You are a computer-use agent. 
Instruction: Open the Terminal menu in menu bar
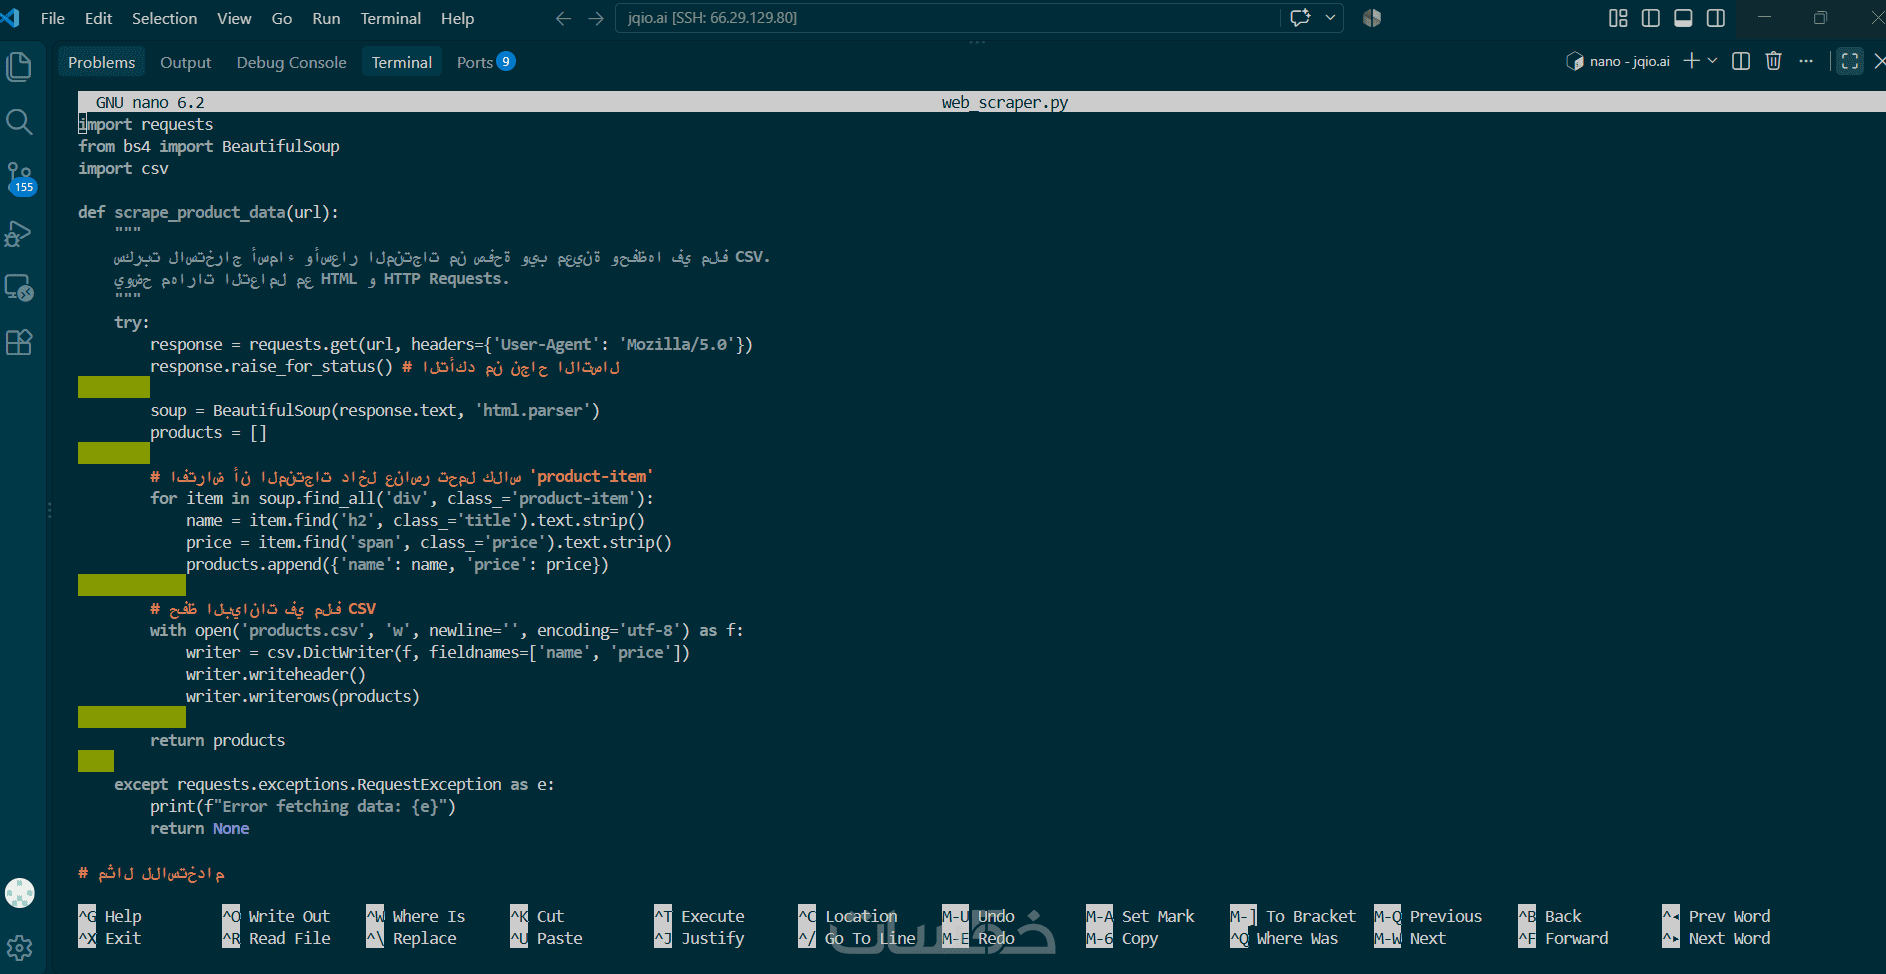coord(390,18)
